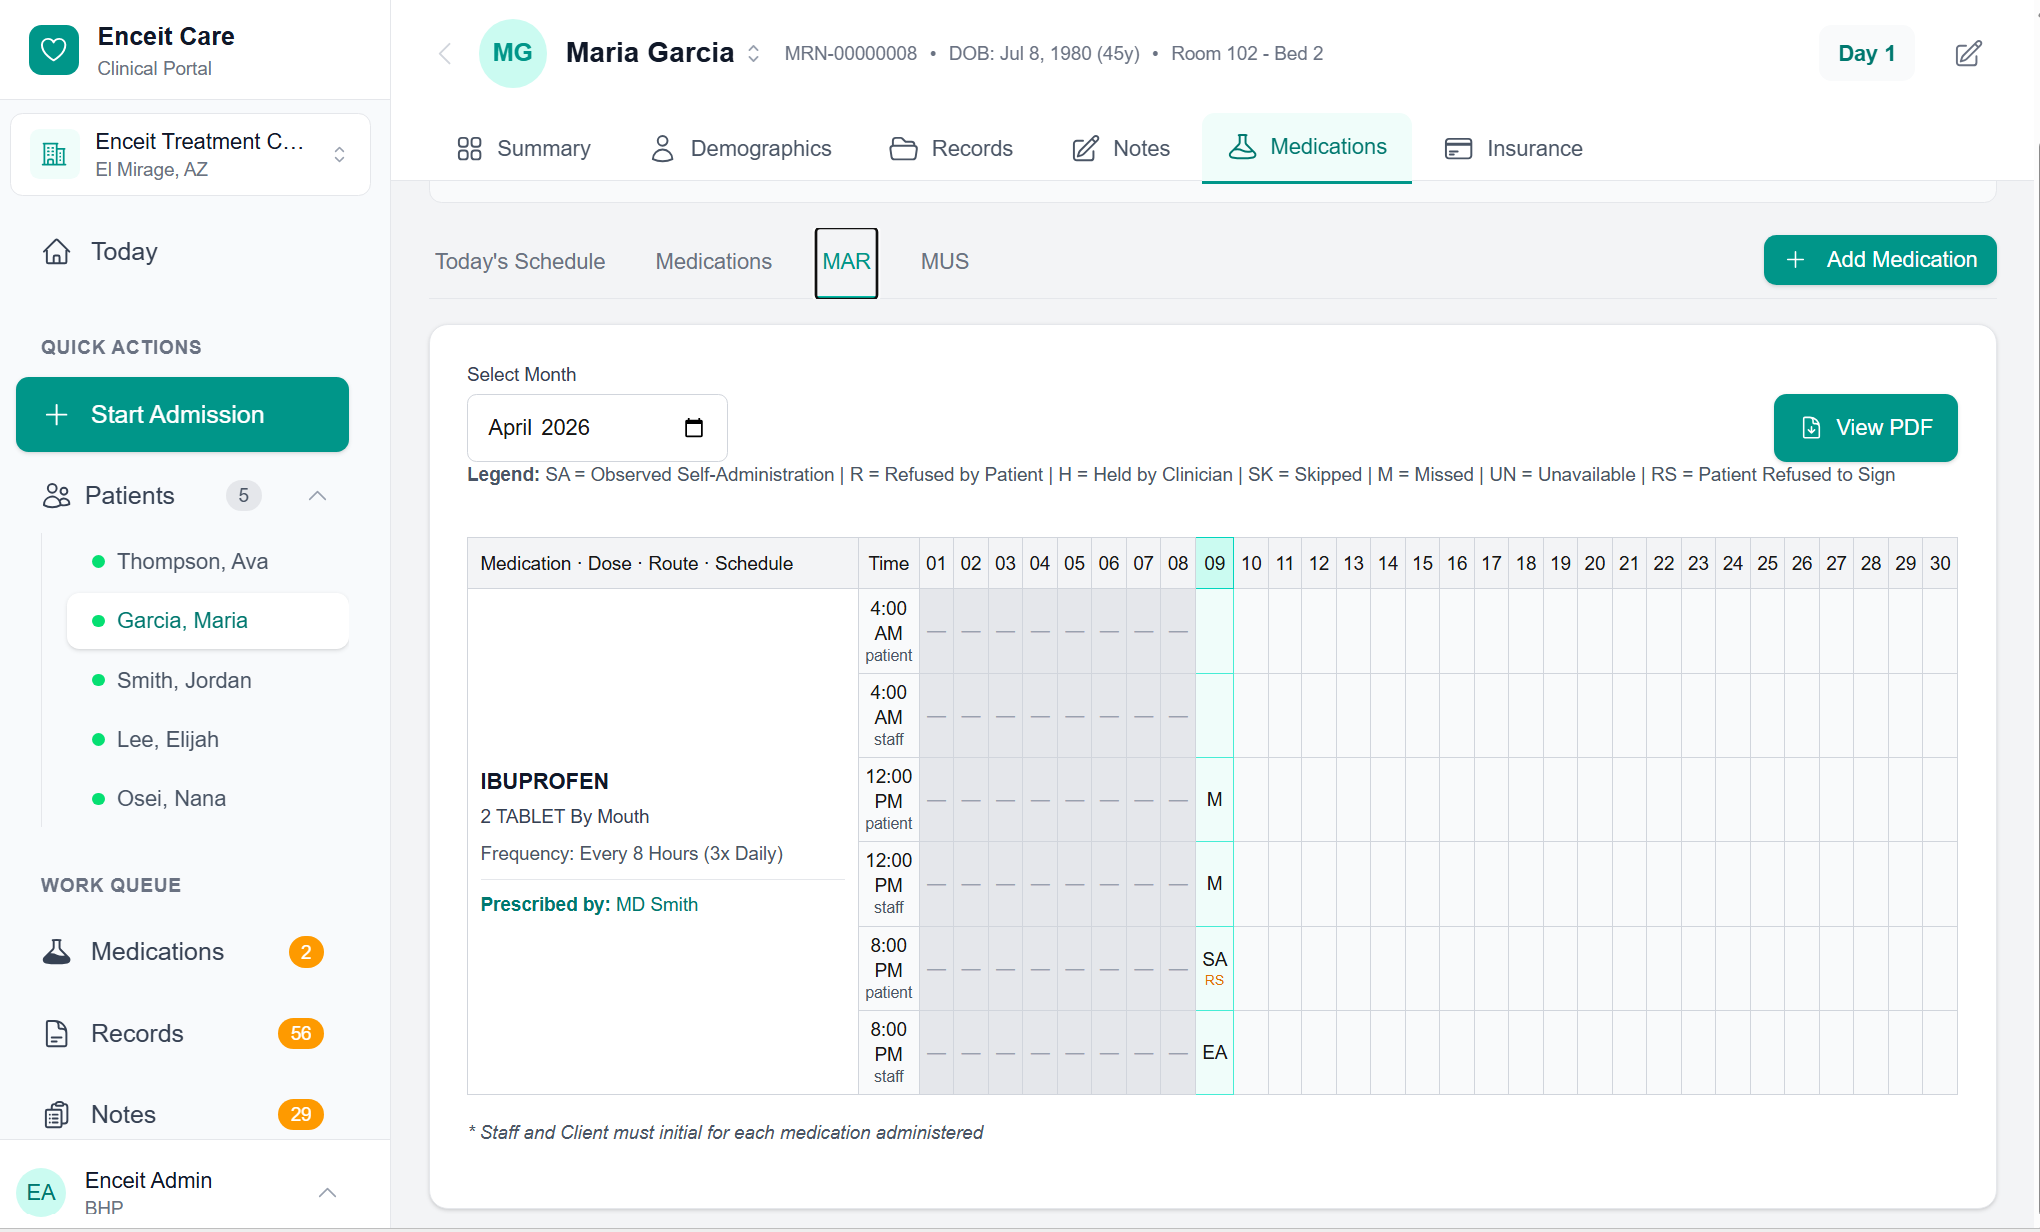Click the EA user avatar

coord(41,1192)
